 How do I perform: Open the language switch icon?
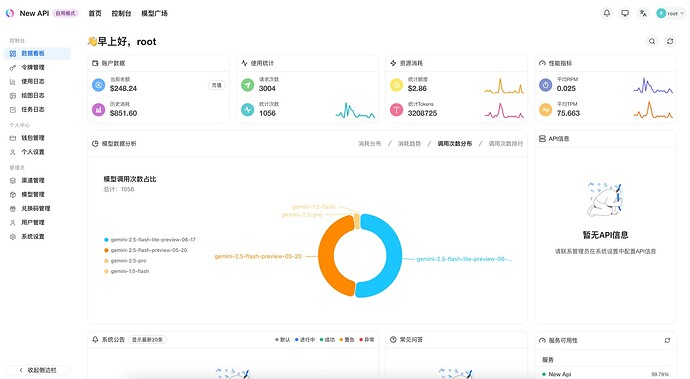[643, 13]
